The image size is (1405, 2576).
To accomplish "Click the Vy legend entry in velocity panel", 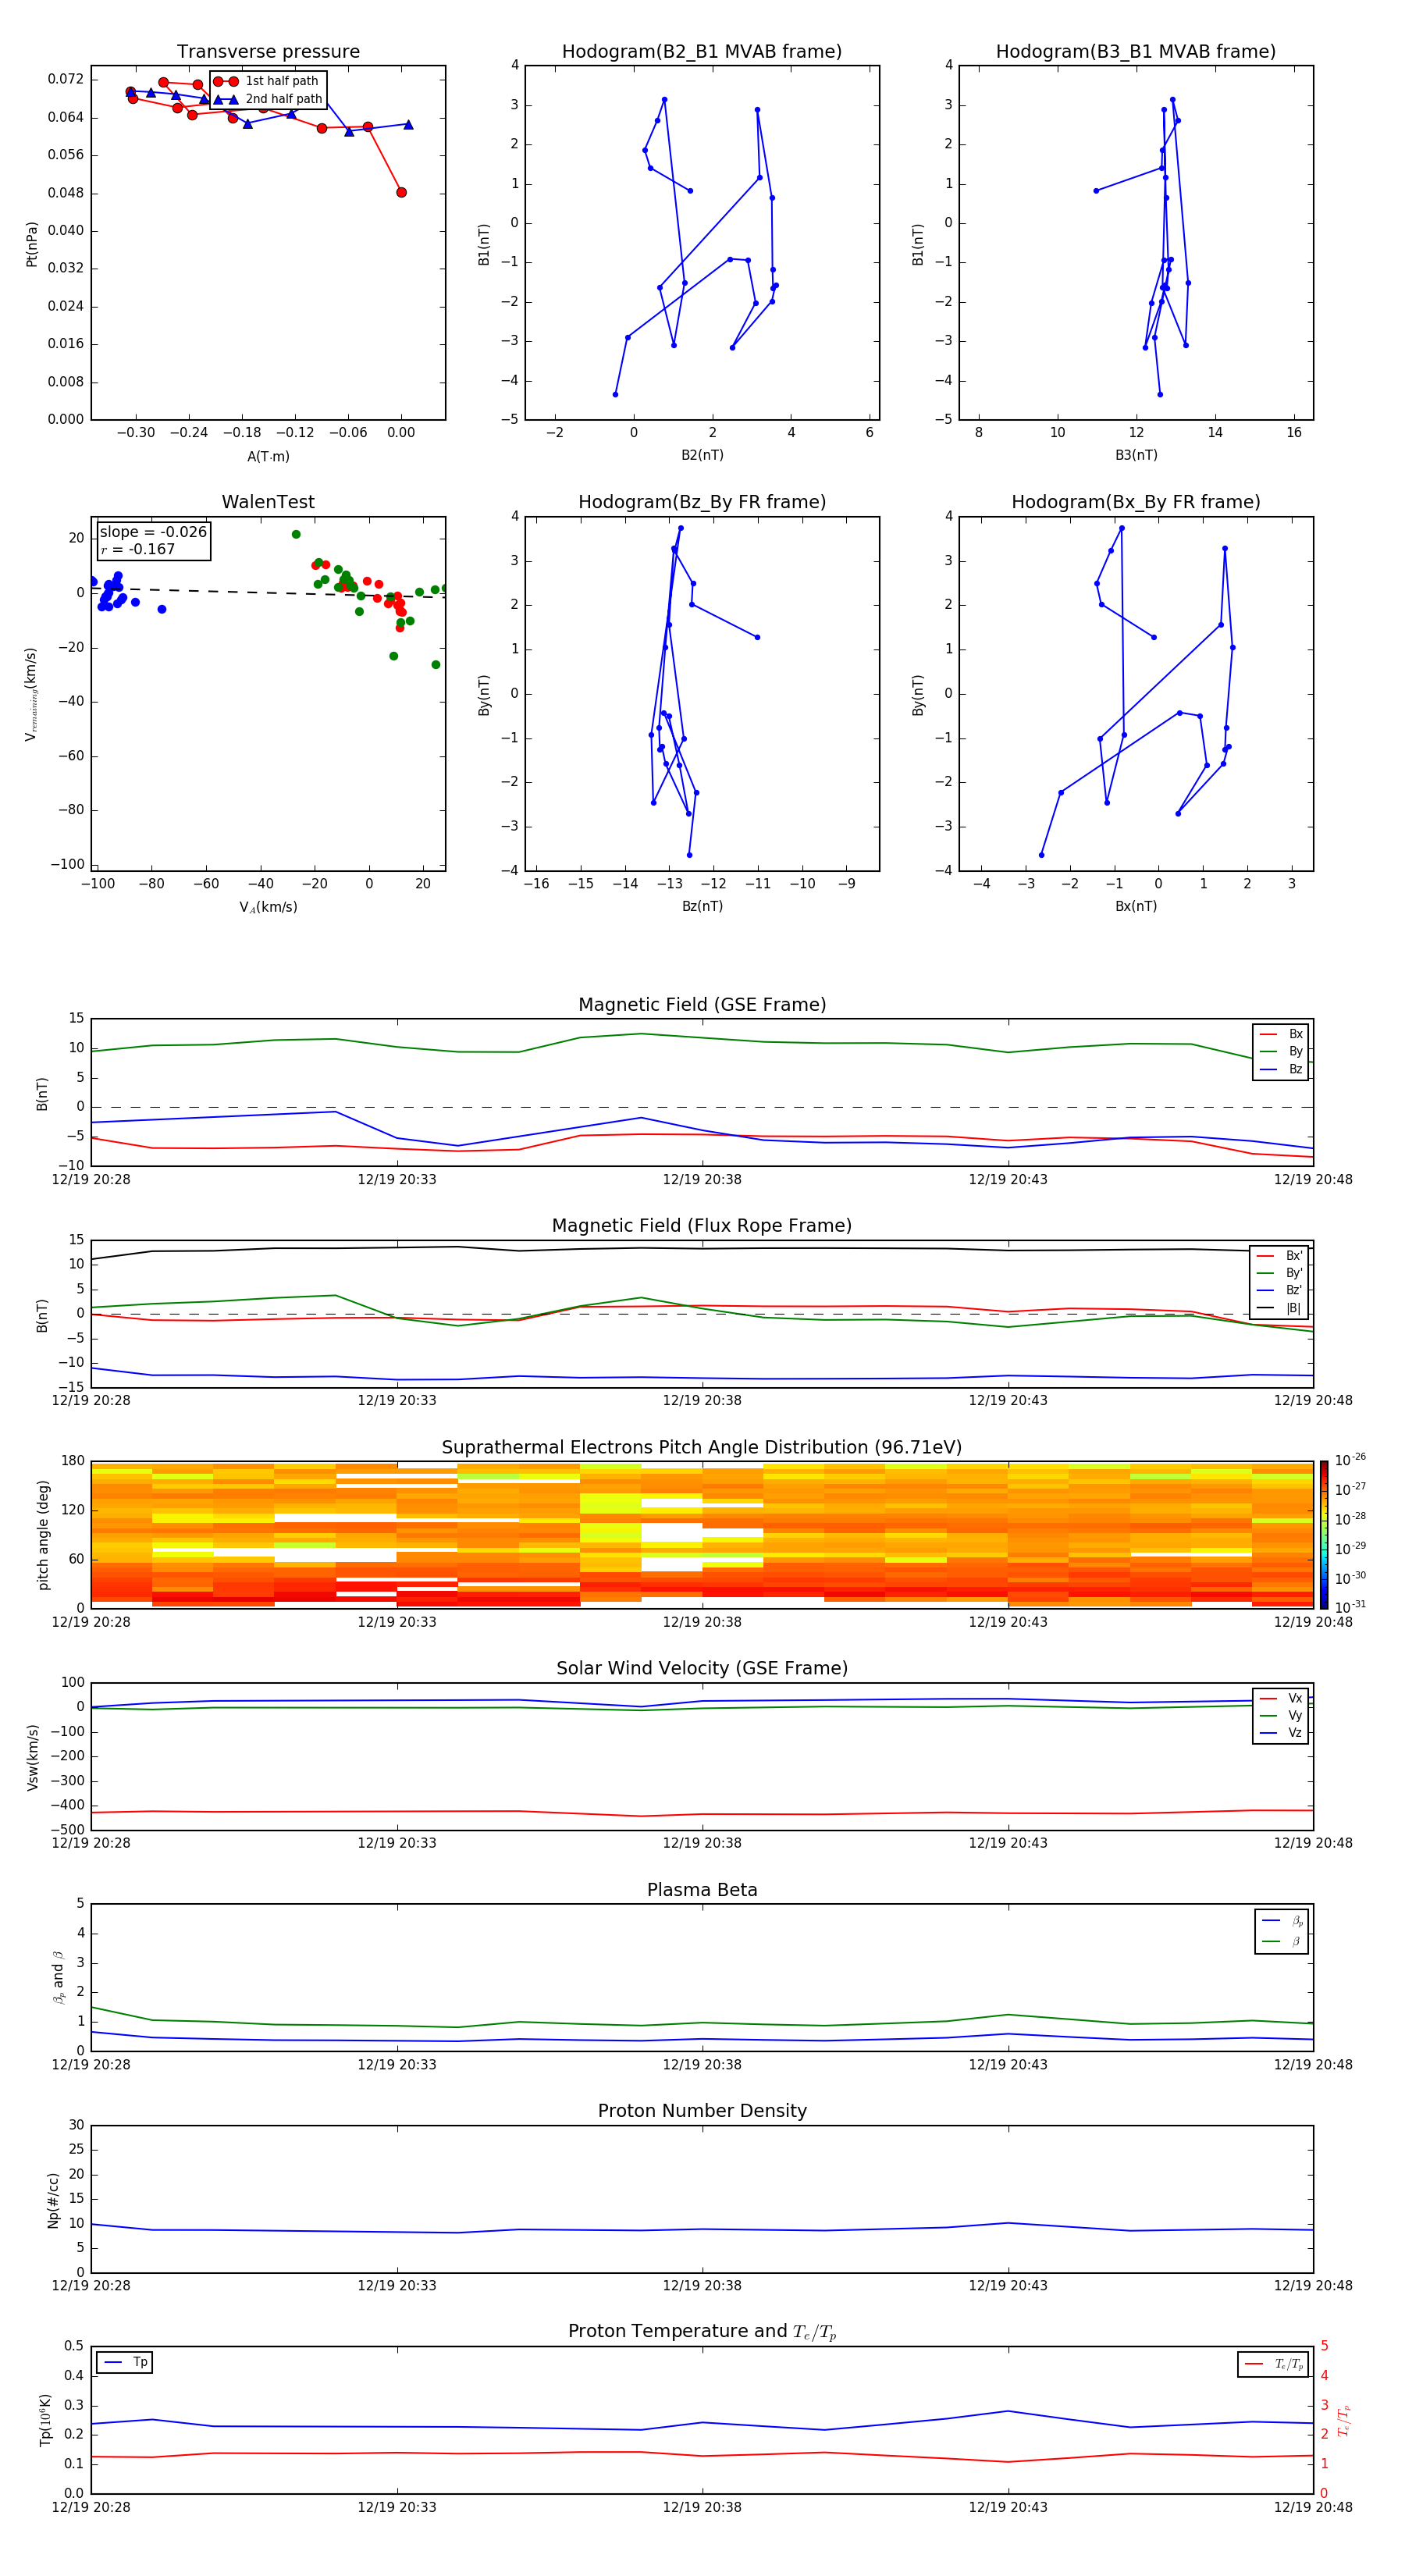I will pyautogui.click(x=1281, y=1716).
